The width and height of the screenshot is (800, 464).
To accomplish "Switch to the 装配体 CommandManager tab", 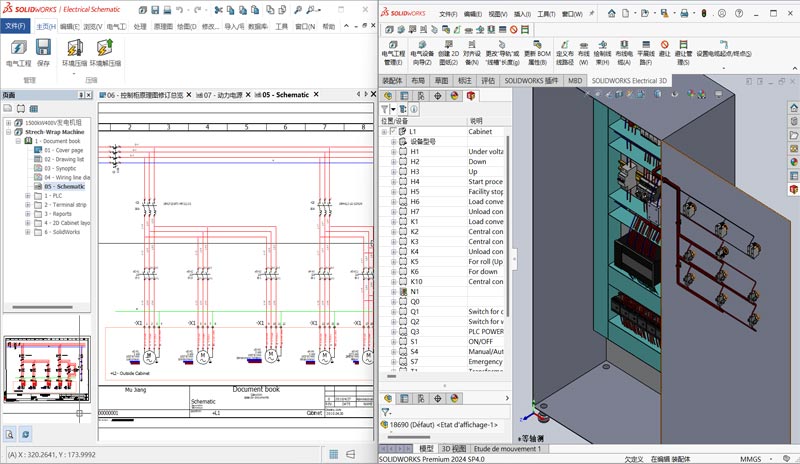I will [392, 81].
